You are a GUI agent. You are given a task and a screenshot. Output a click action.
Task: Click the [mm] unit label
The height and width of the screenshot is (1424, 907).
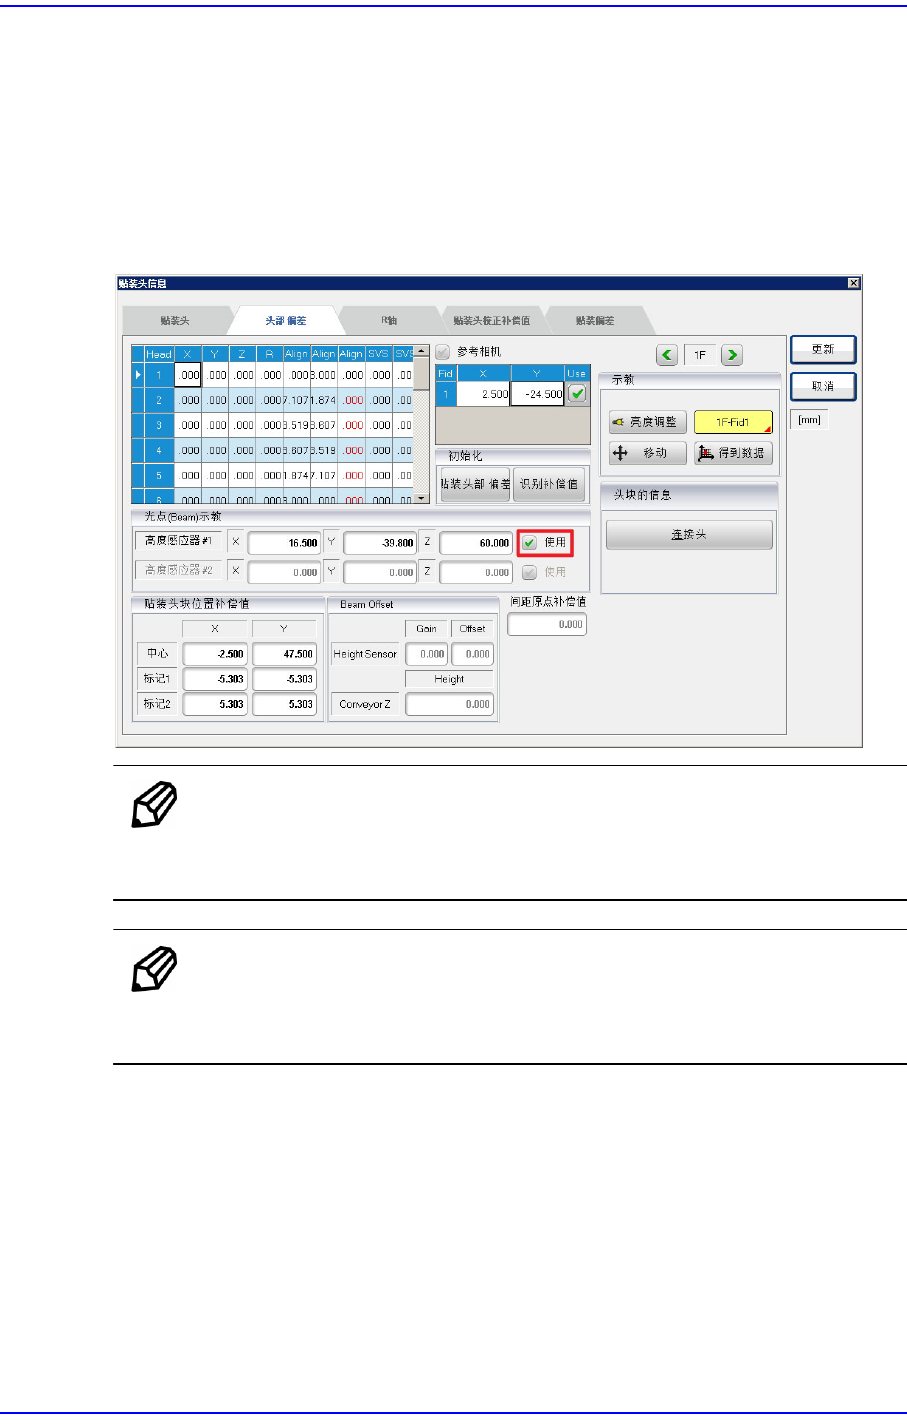810,420
